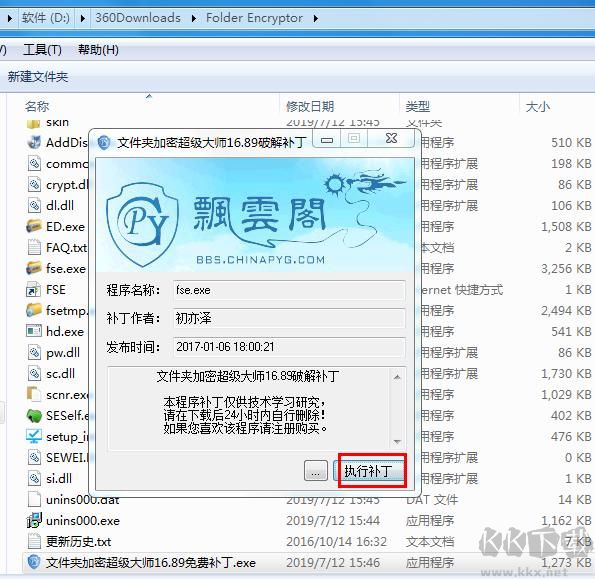
Task: Click the 补丁作者 field showing 初亦泽
Action: tap(289, 318)
